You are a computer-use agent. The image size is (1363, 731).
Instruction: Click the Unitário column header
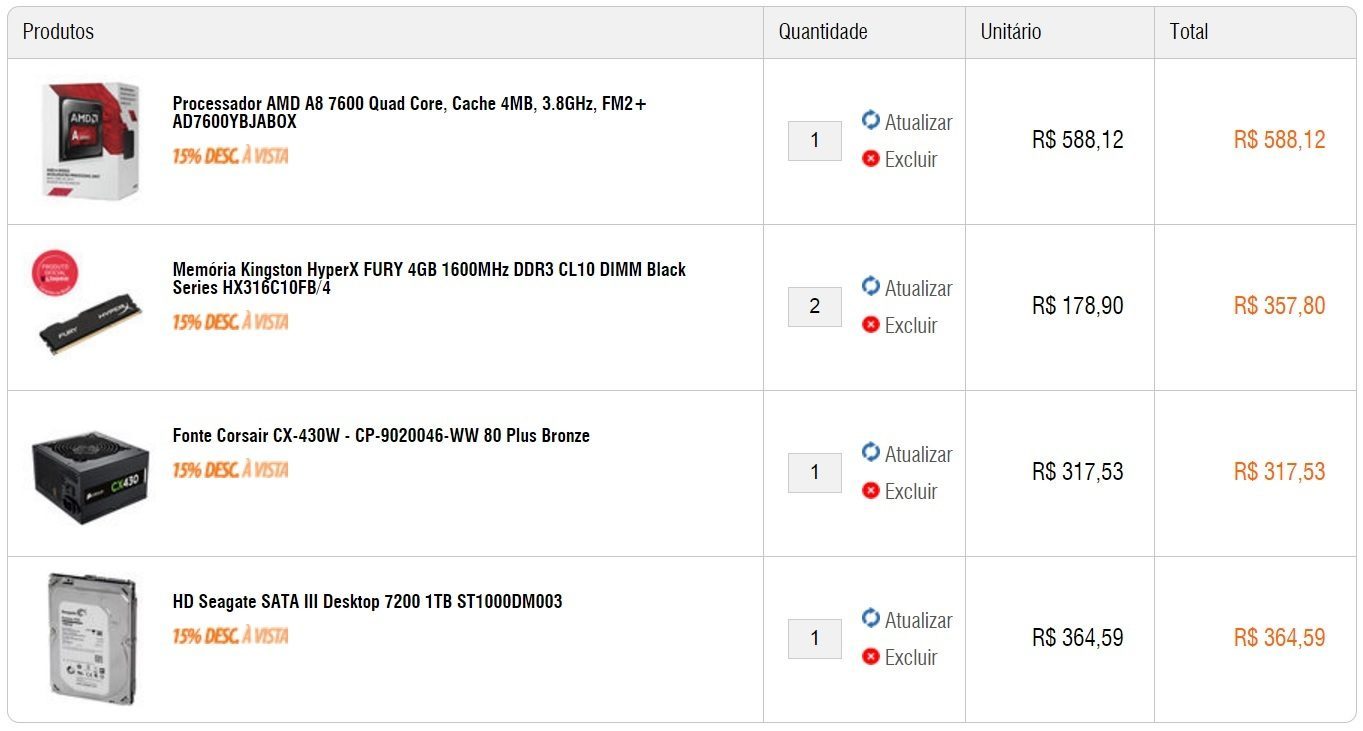(1010, 32)
